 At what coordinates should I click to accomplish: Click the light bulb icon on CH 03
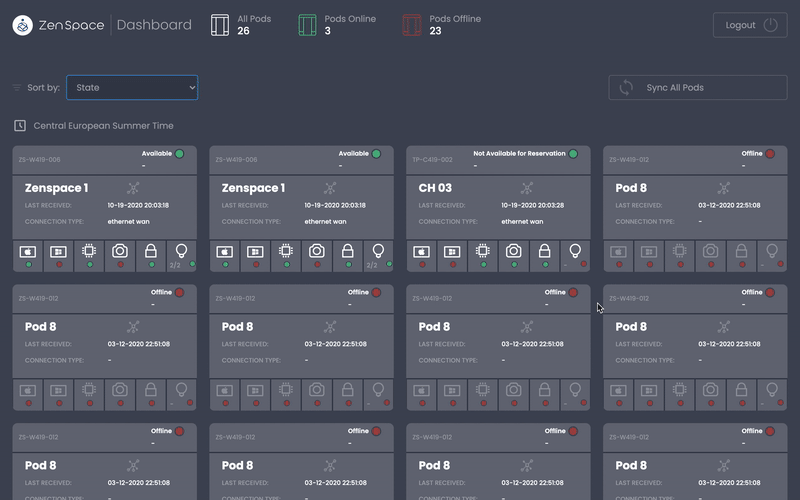pos(575,251)
